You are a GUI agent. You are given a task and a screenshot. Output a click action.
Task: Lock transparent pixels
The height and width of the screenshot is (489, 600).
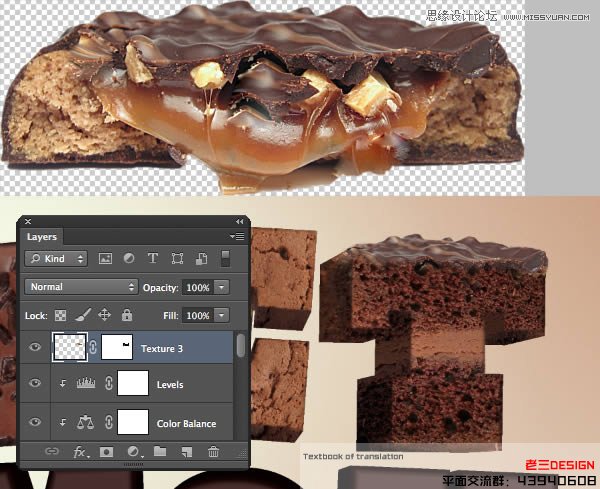coord(60,316)
